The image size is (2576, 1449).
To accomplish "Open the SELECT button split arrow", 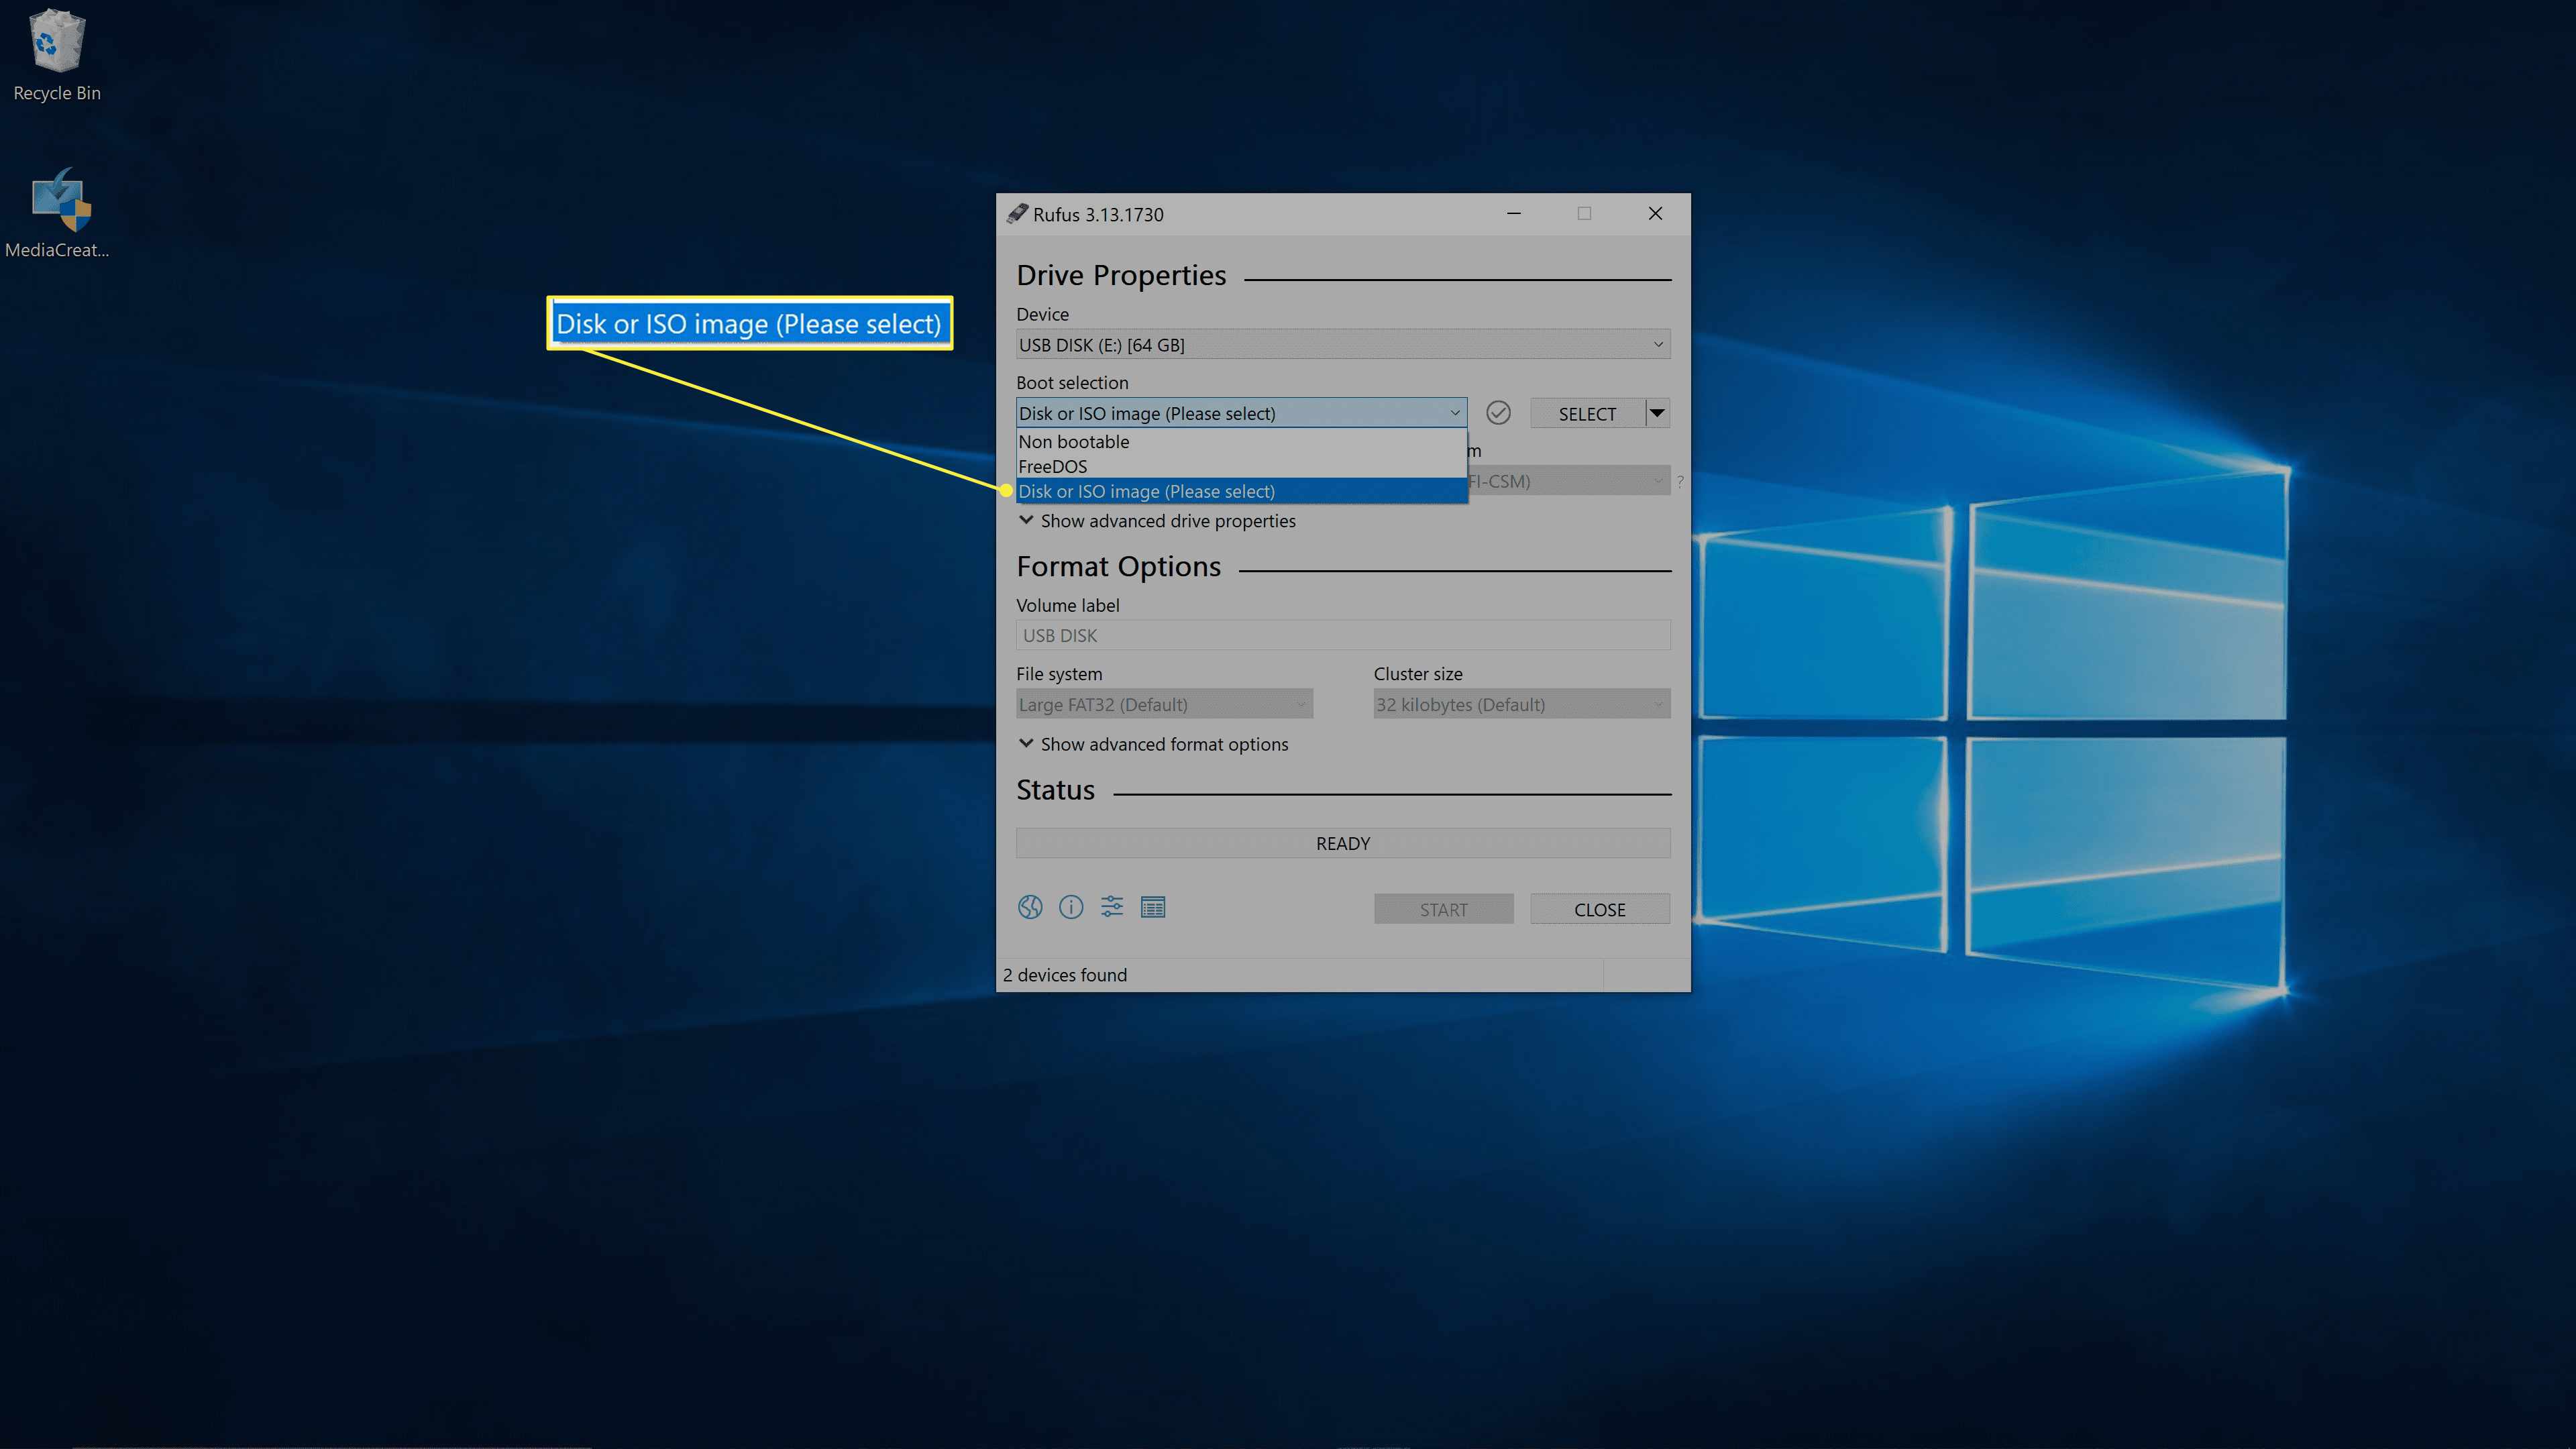I will click(1658, 413).
